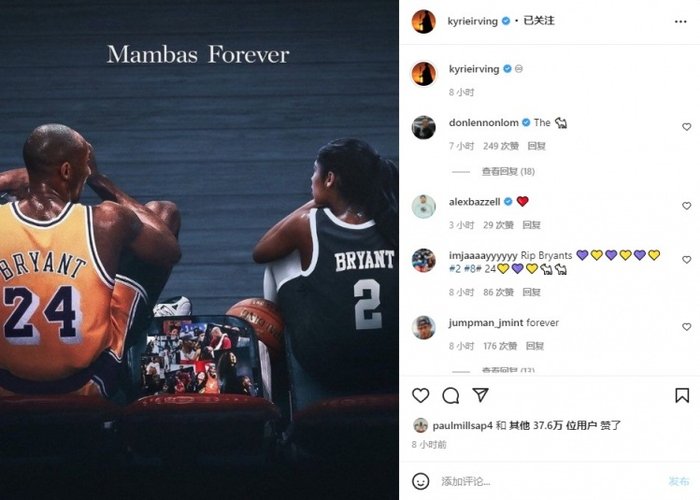Like the post with heart icon

pos(420,395)
